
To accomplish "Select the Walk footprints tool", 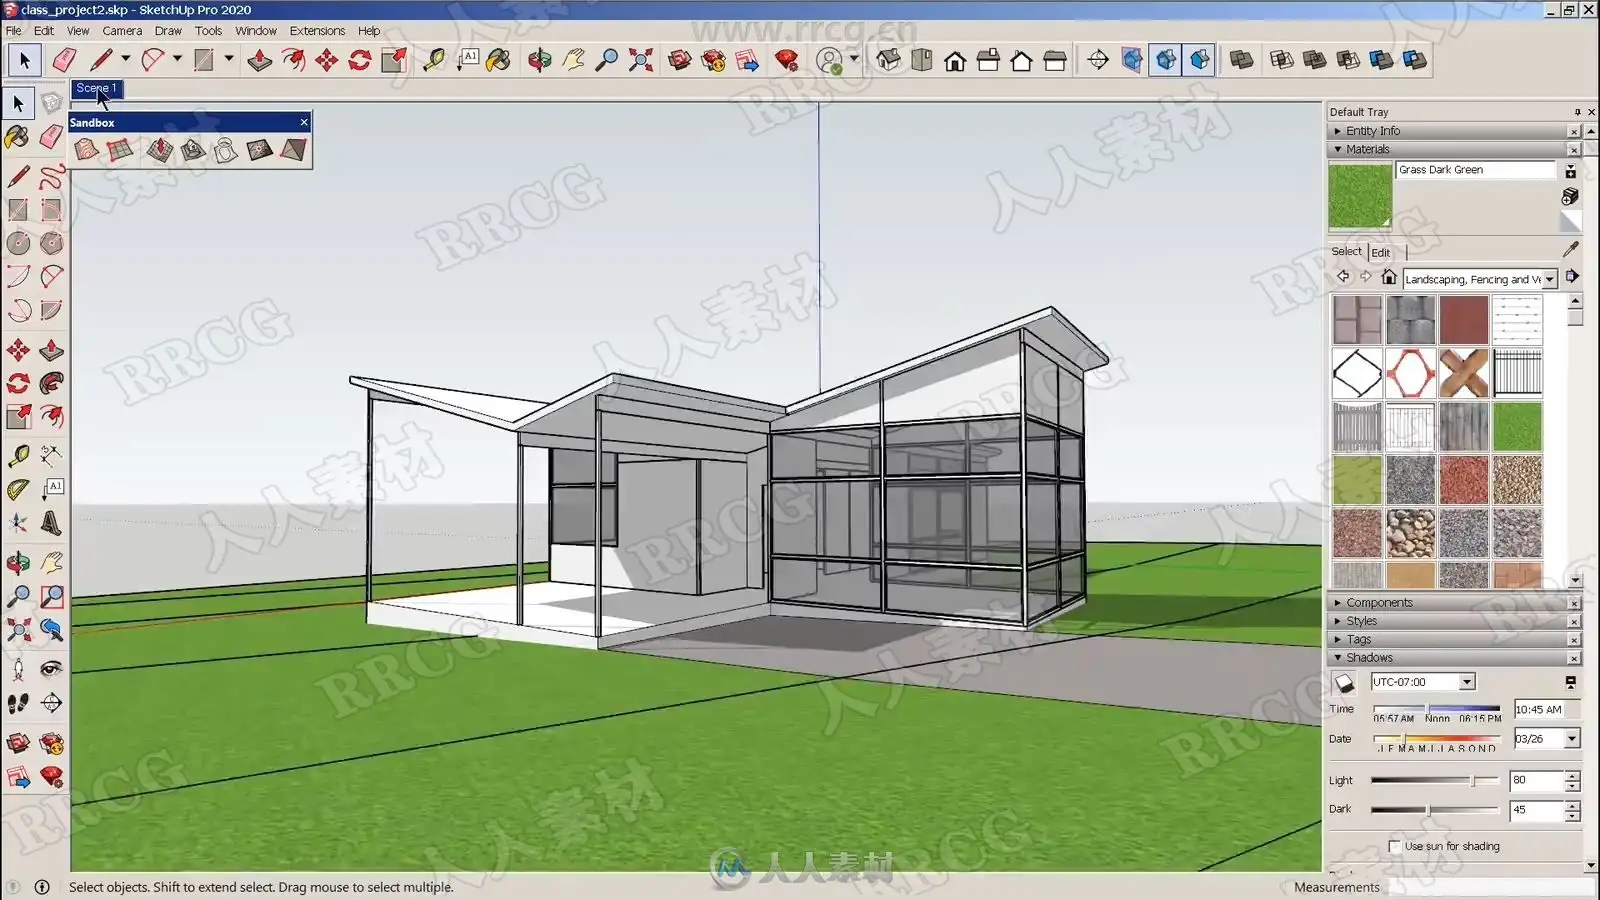I will pyautogui.click(x=18, y=703).
